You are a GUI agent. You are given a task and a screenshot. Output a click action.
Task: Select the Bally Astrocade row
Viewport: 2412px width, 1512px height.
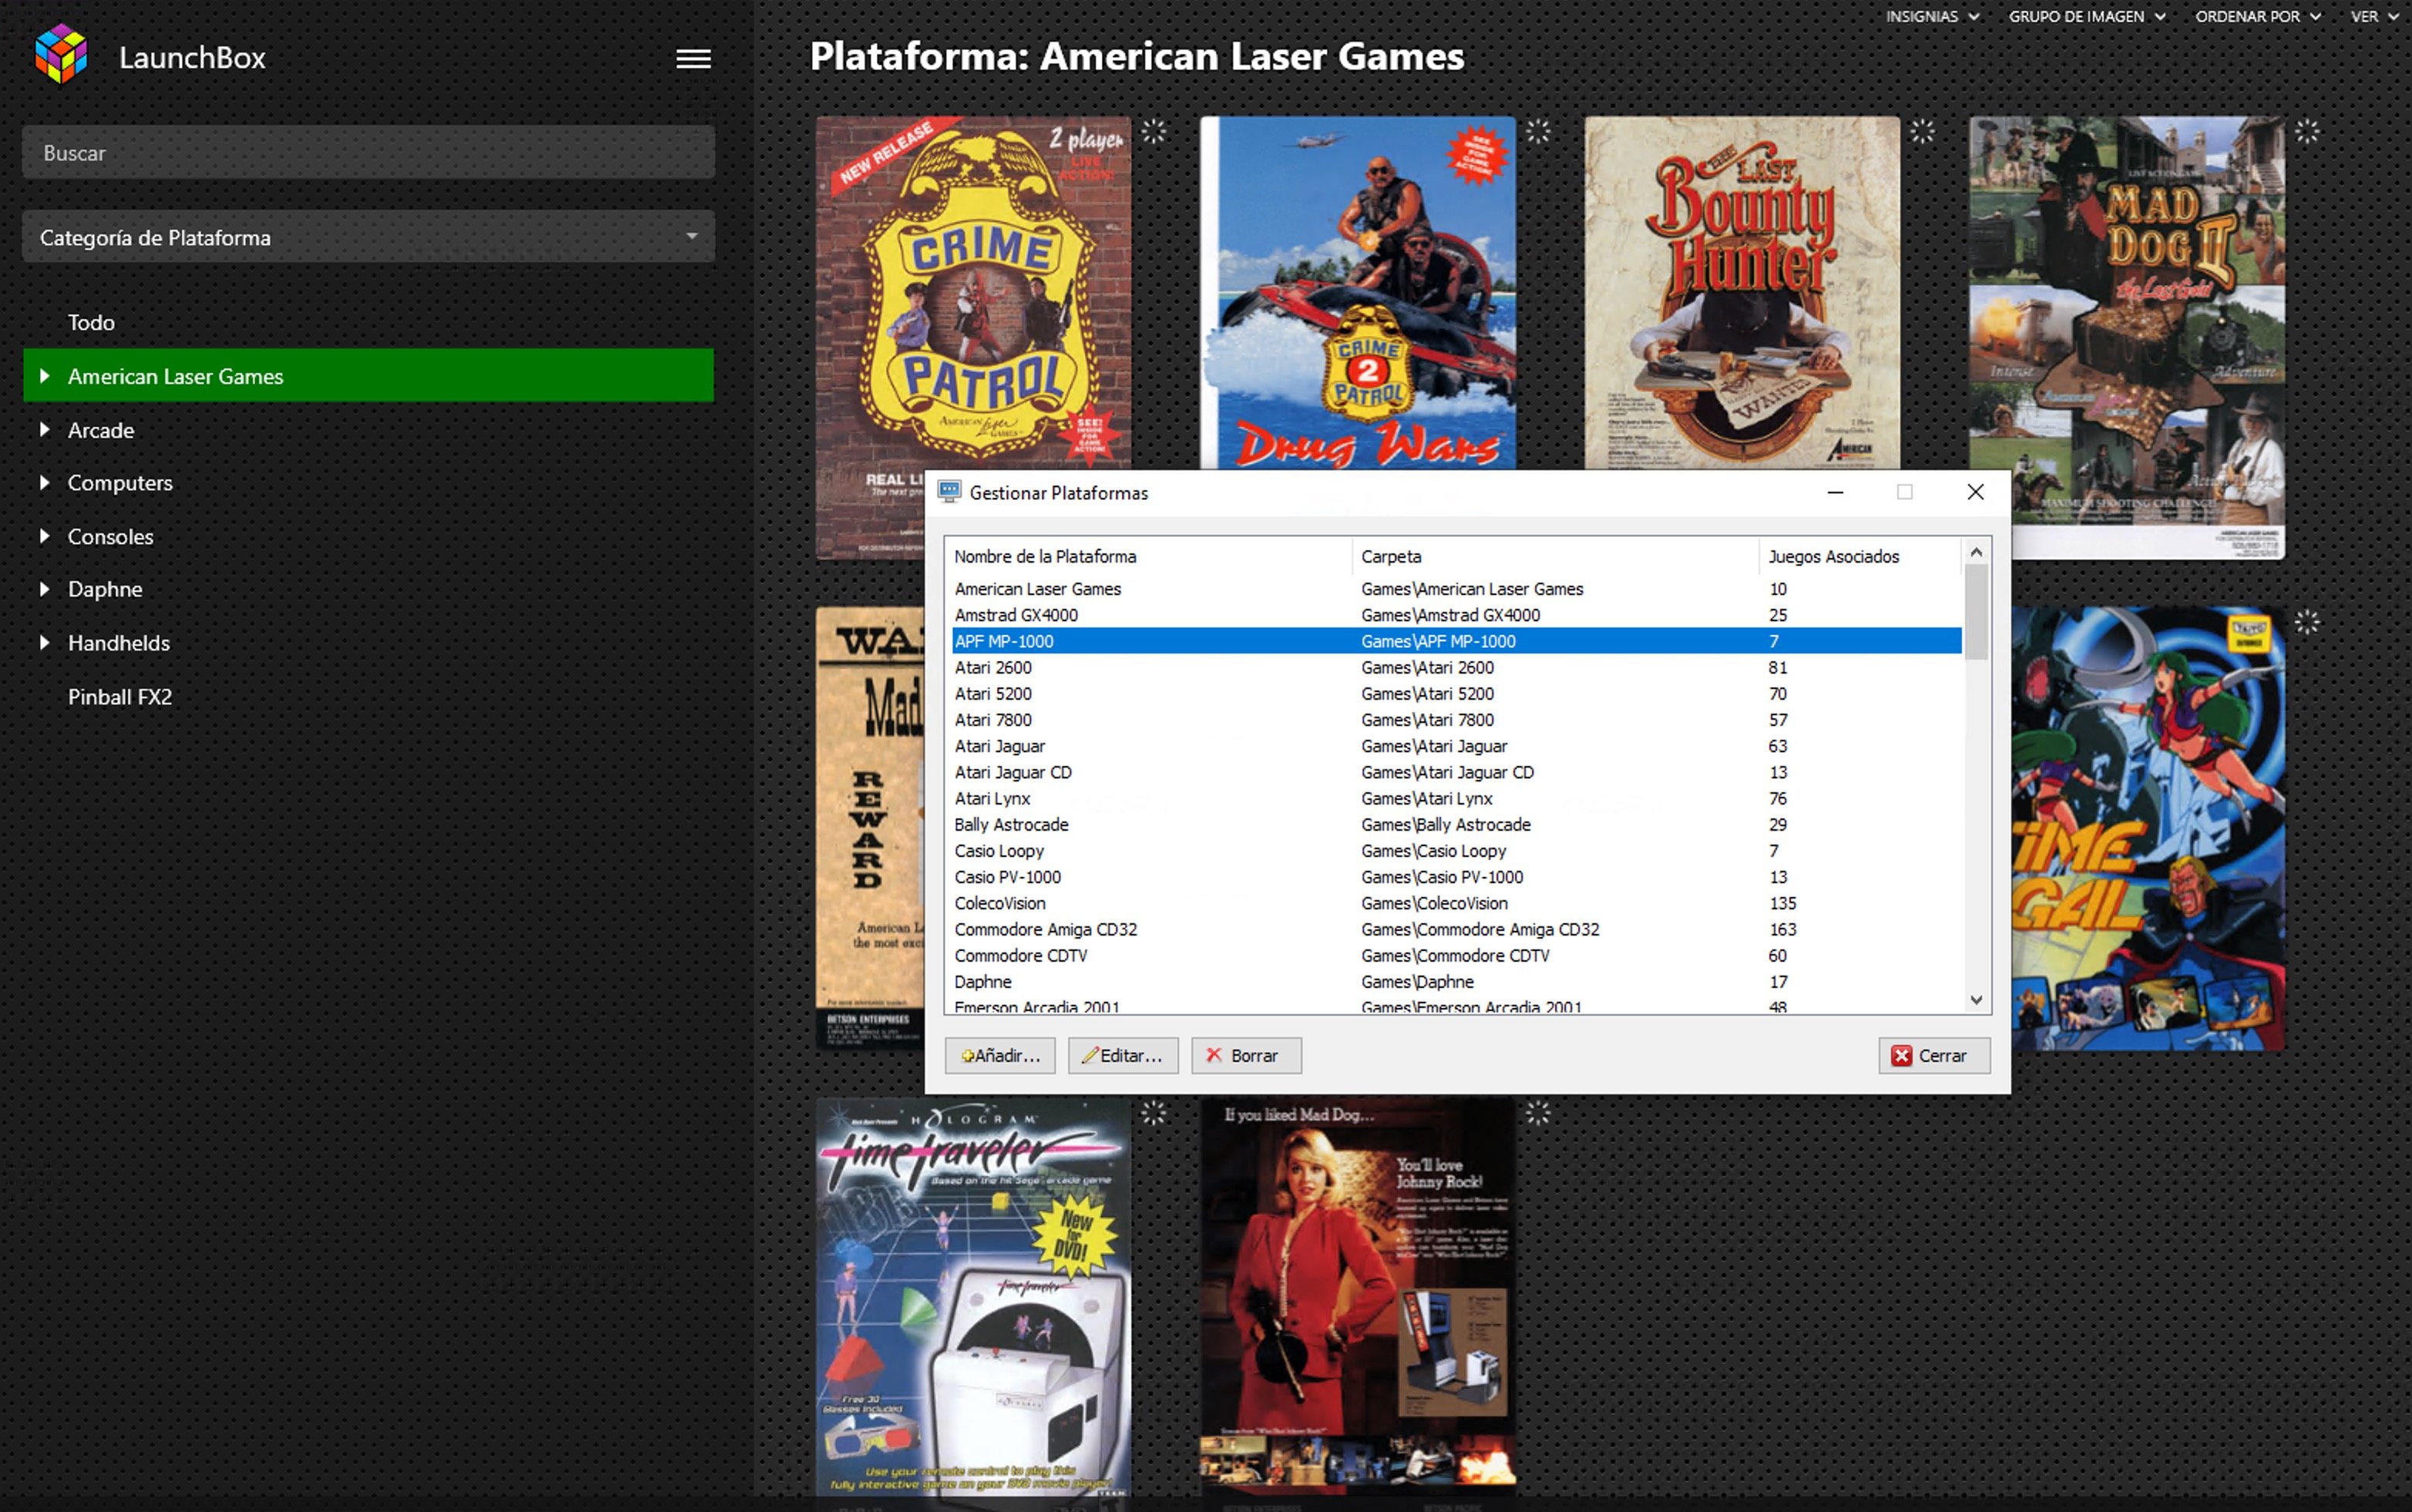[1456, 824]
